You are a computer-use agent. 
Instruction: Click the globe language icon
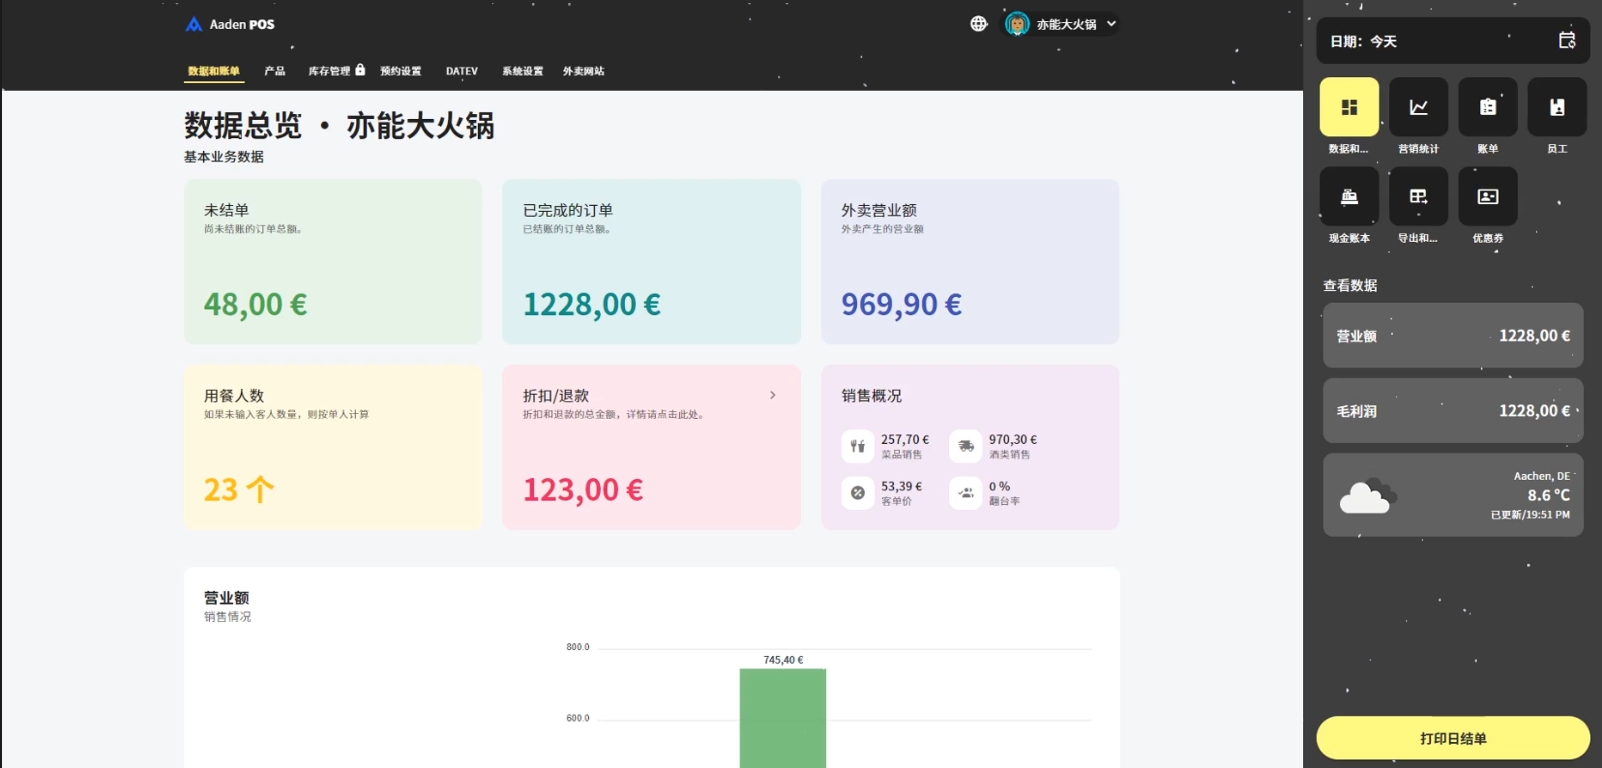coord(978,24)
